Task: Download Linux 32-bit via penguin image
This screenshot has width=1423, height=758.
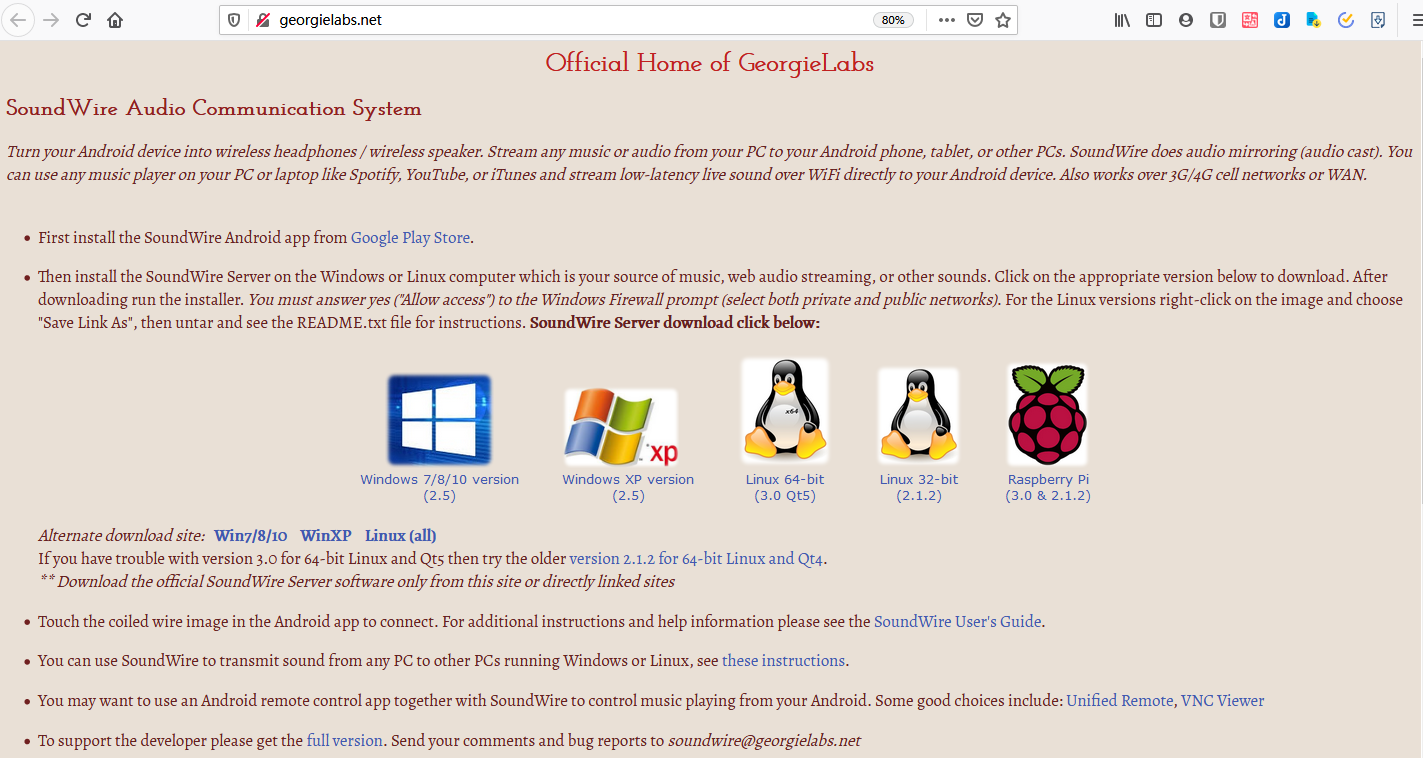Action: [918, 417]
